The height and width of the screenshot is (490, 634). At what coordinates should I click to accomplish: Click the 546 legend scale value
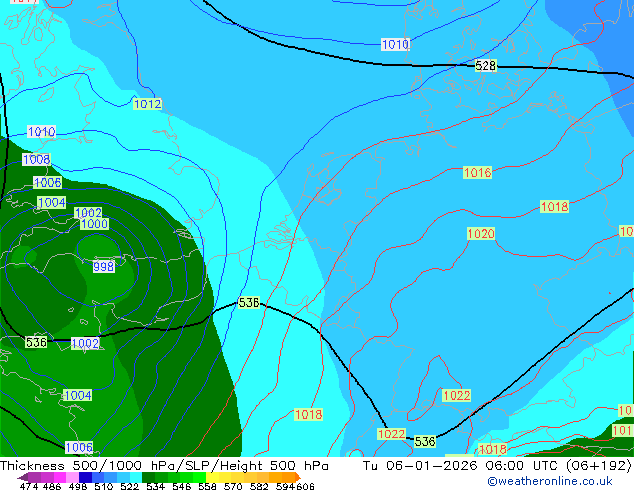pos(182,486)
